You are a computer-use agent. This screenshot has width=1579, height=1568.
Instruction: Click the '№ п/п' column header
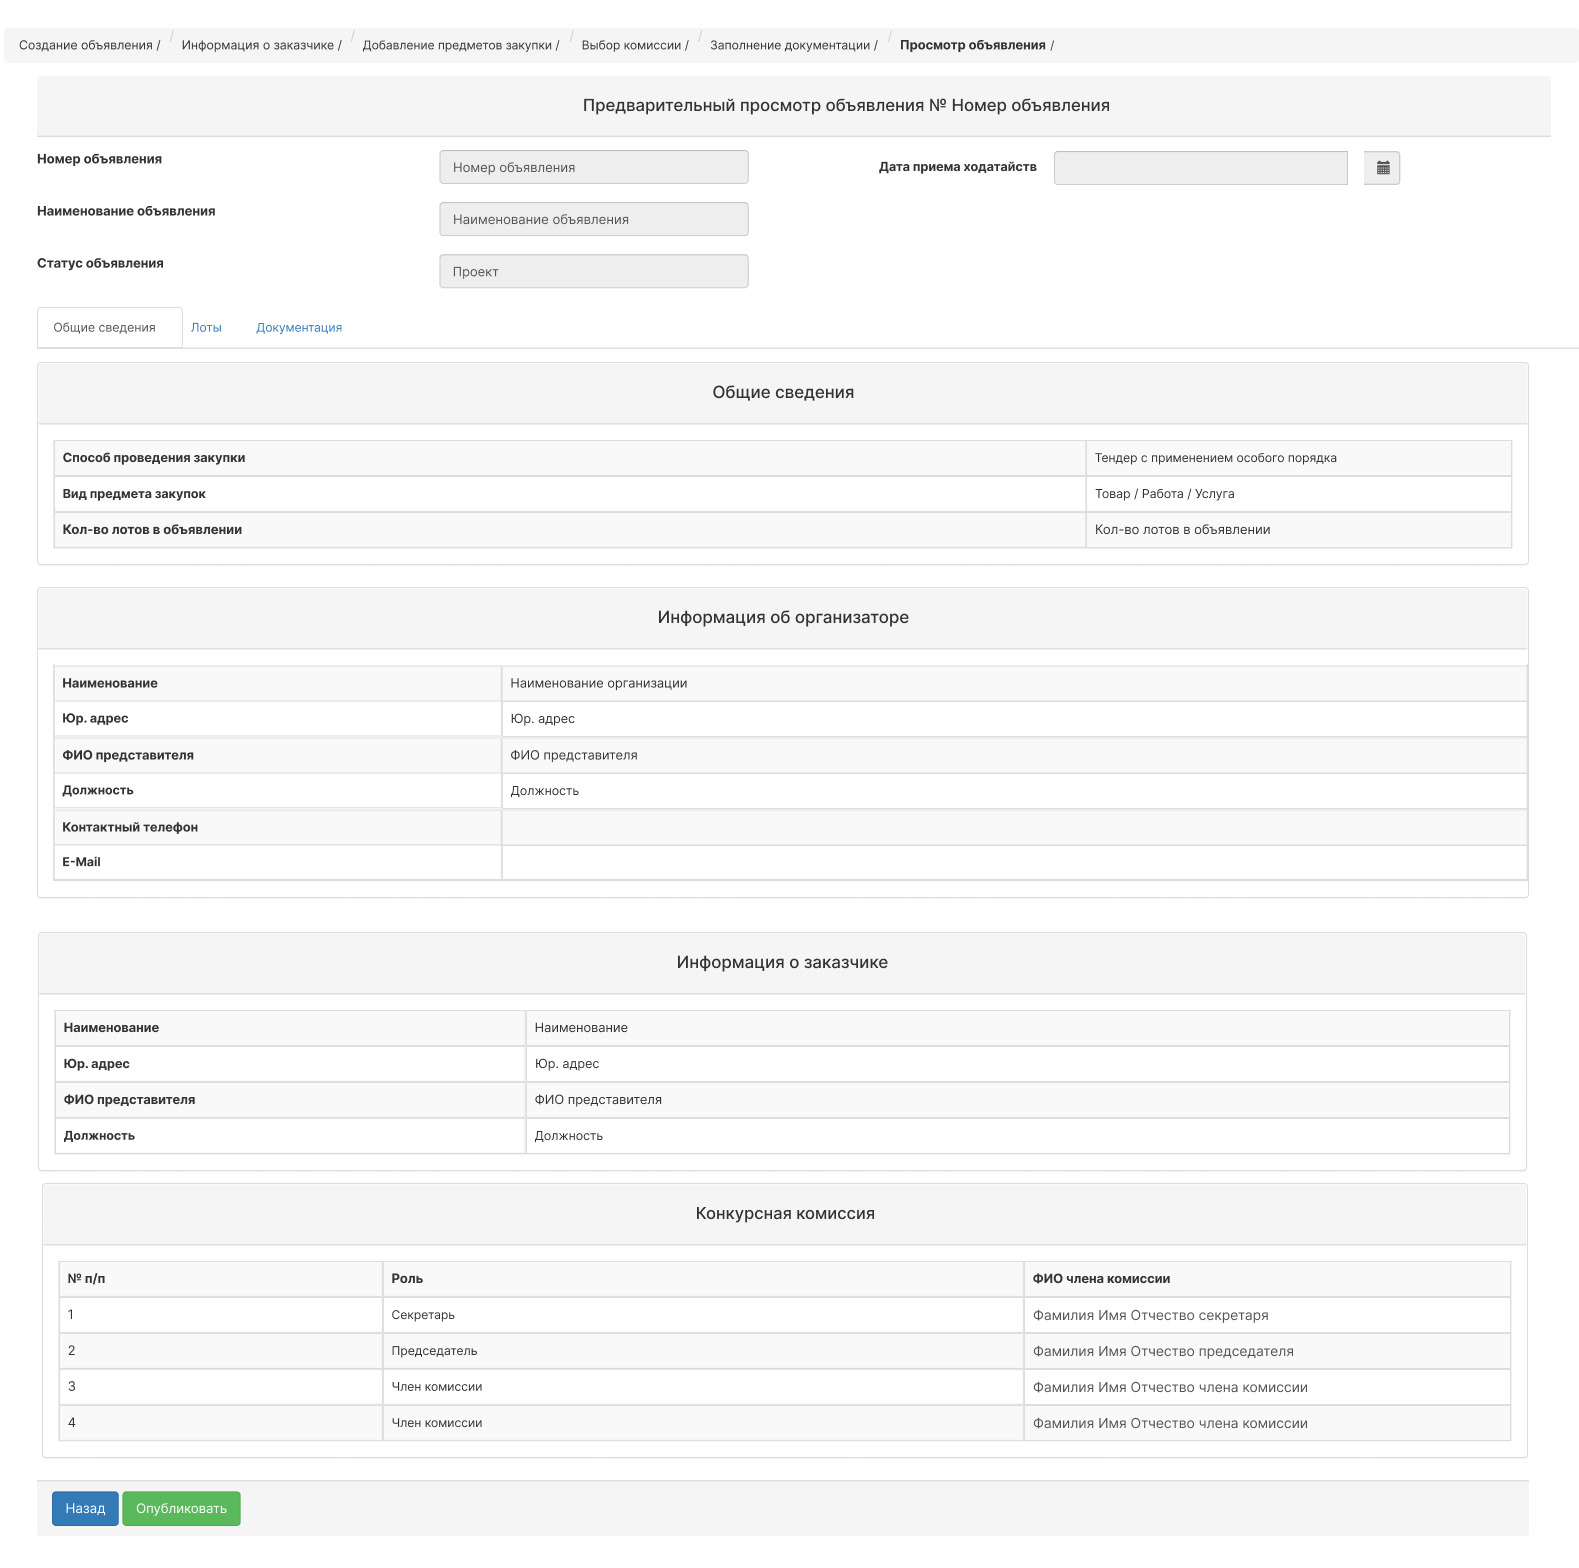point(220,1279)
